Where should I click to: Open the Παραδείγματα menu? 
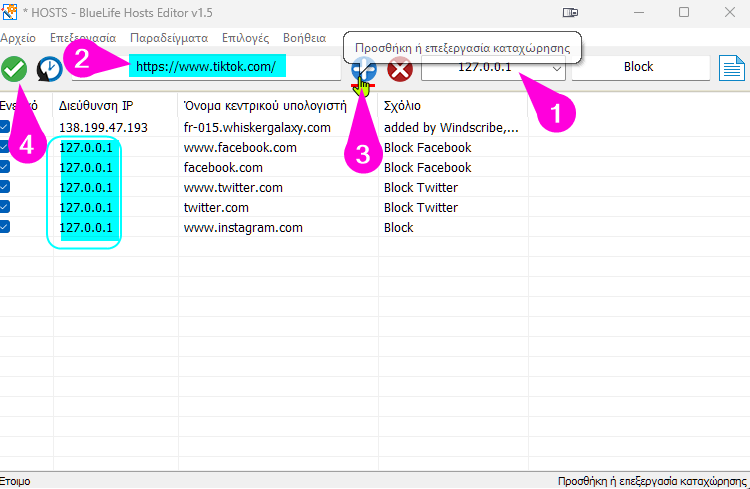[x=169, y=38]
